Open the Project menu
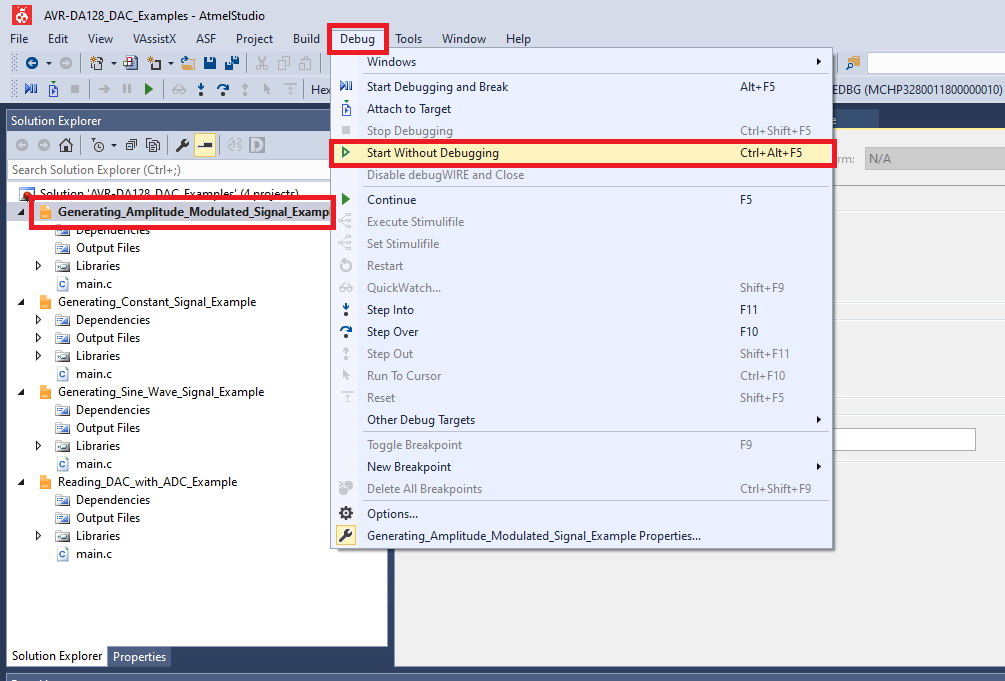The height and width of the screenshot is (681, 1005). click(254, 39)
